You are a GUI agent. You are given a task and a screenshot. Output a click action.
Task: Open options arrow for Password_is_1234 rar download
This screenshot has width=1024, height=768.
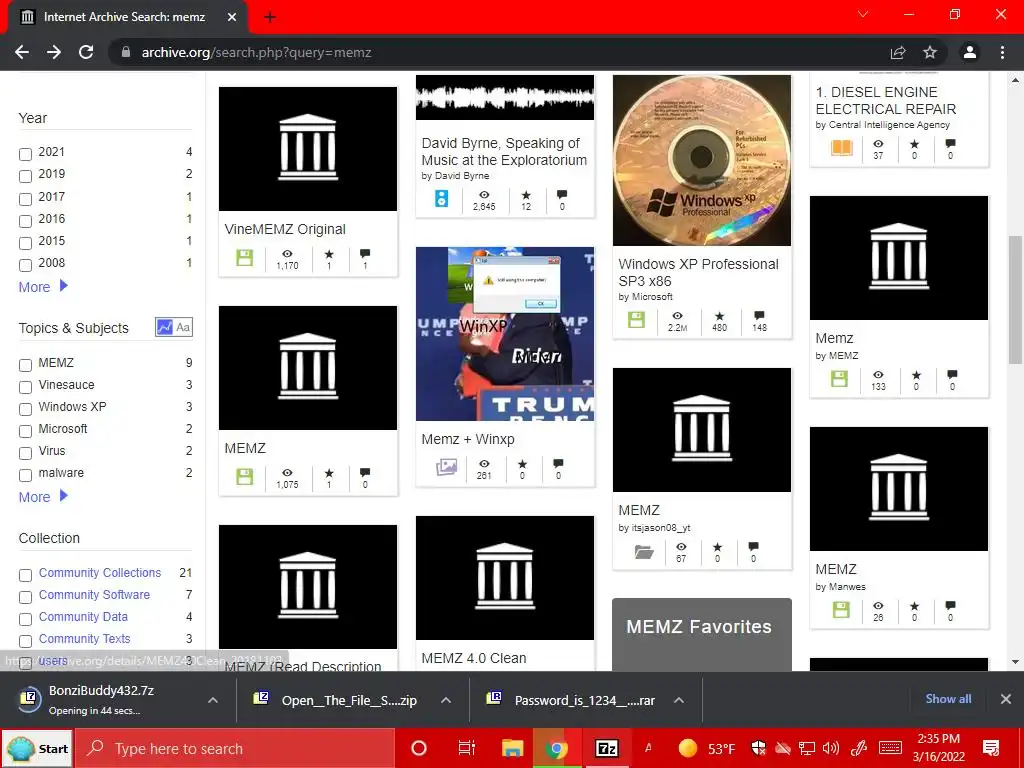[x=679, y=700]
